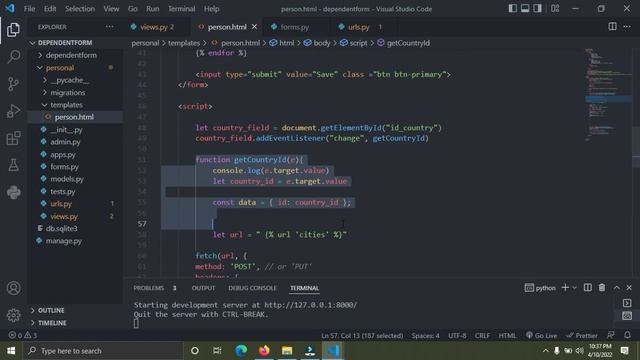Change UTF-8 encoding
Image resolution: width=640 pixels, height=360 pixels.
click(x=457, y=336)
